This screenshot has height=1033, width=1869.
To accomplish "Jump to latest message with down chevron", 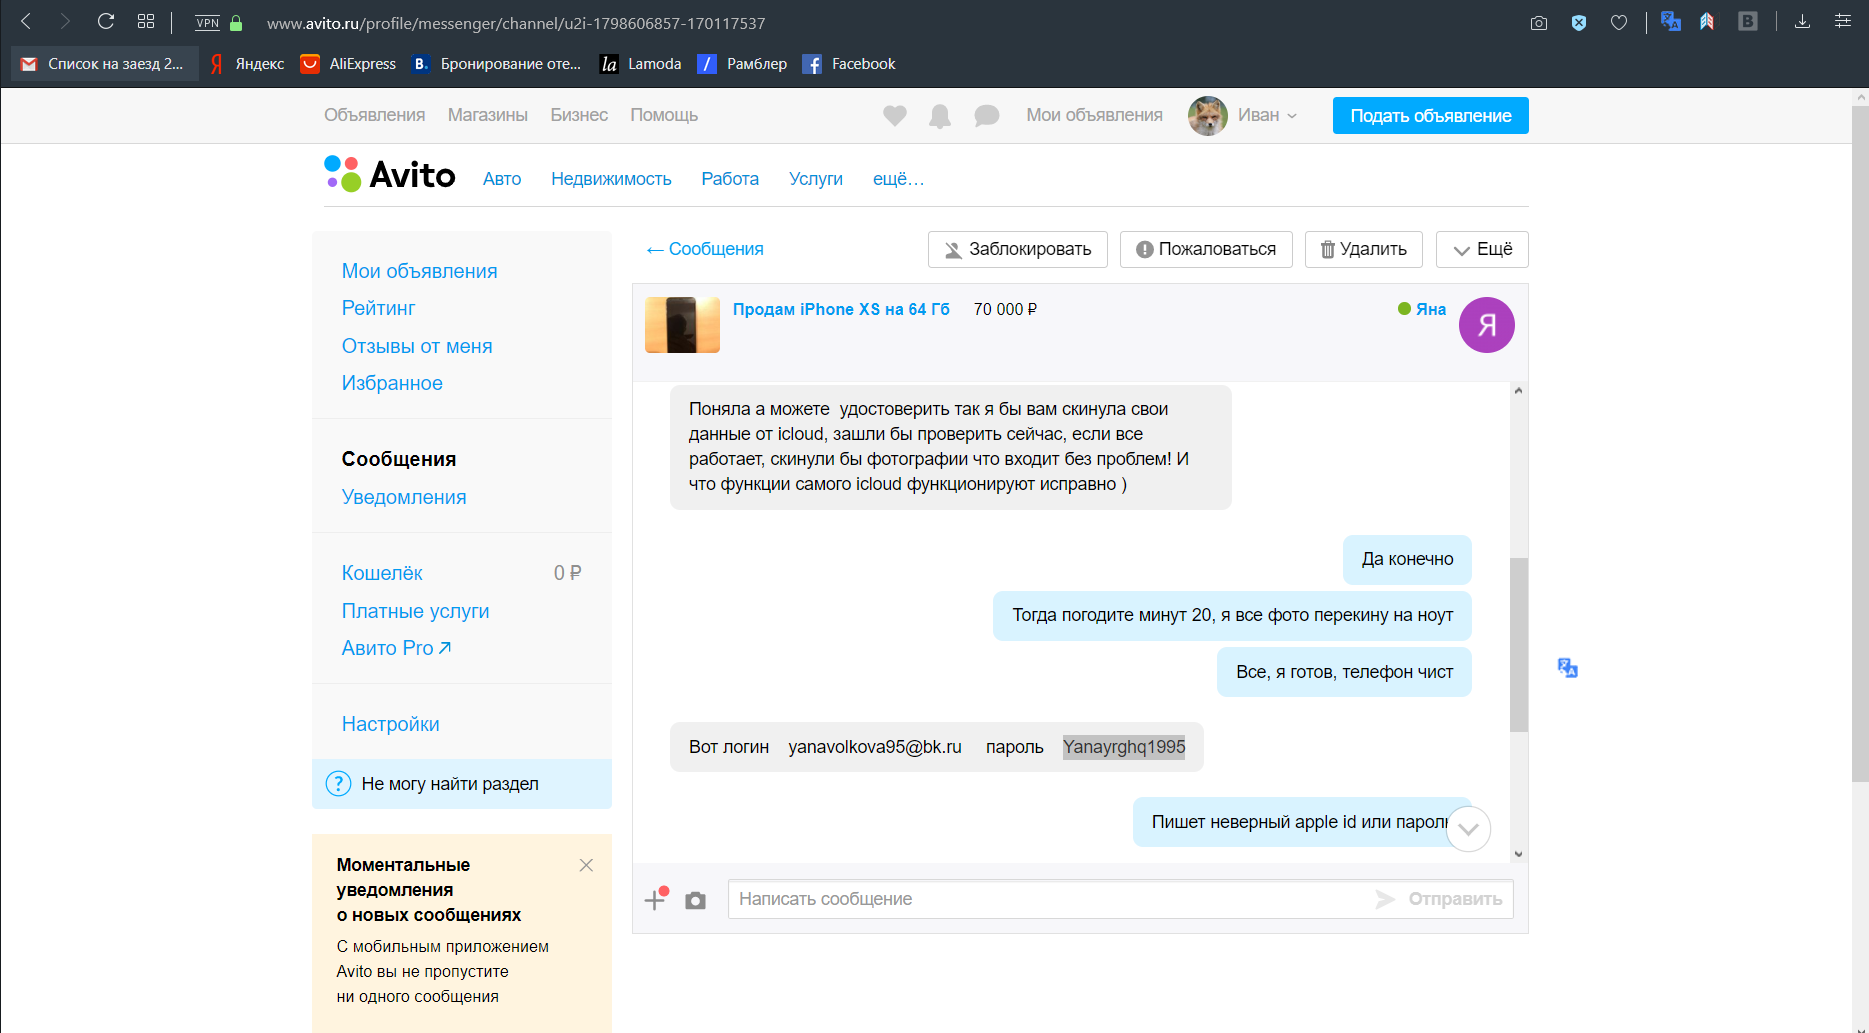I will click(x=1468, y=829).
